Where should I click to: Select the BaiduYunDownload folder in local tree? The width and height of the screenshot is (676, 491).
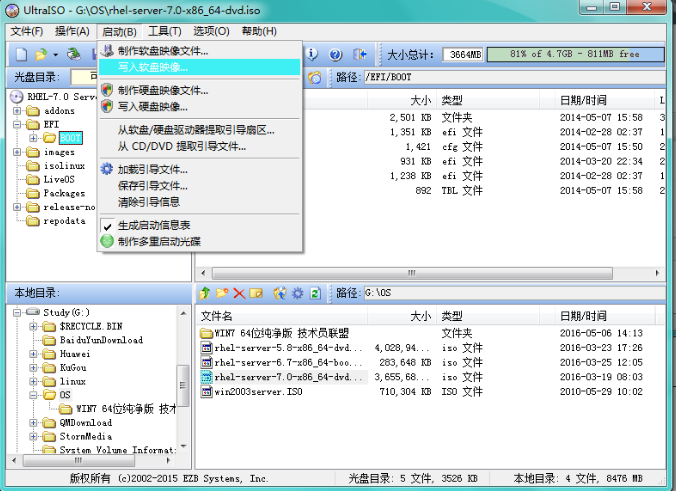click(101, 340)
